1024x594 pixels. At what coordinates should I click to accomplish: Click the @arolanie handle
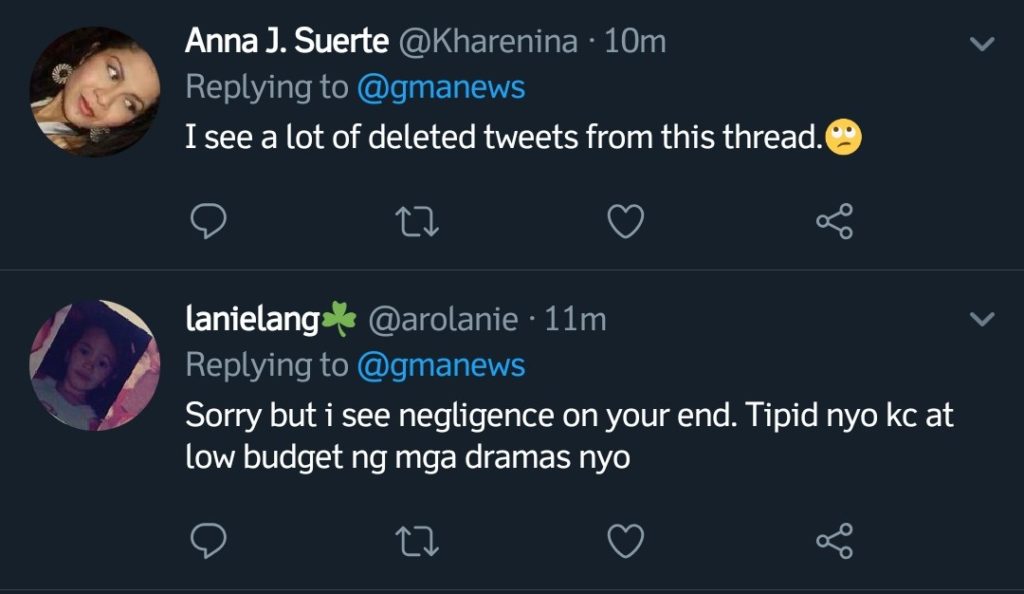443,319
